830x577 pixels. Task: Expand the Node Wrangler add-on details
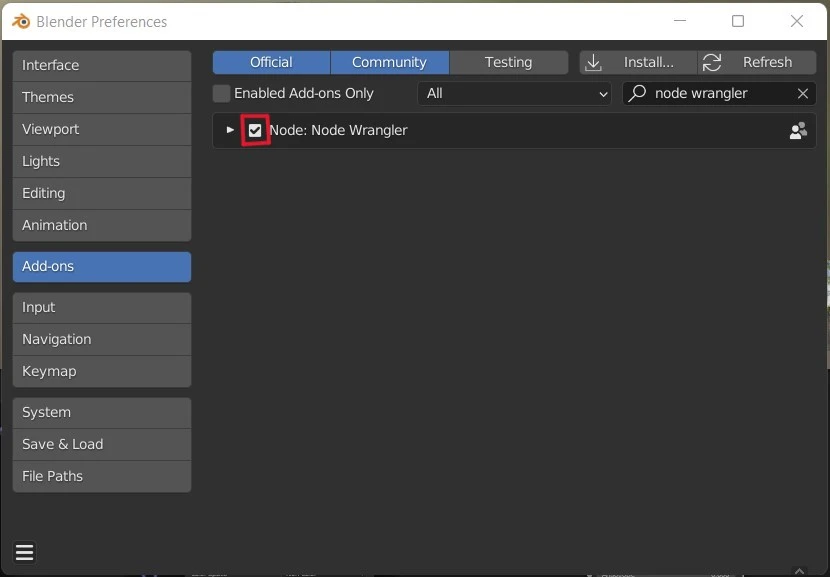230,130
